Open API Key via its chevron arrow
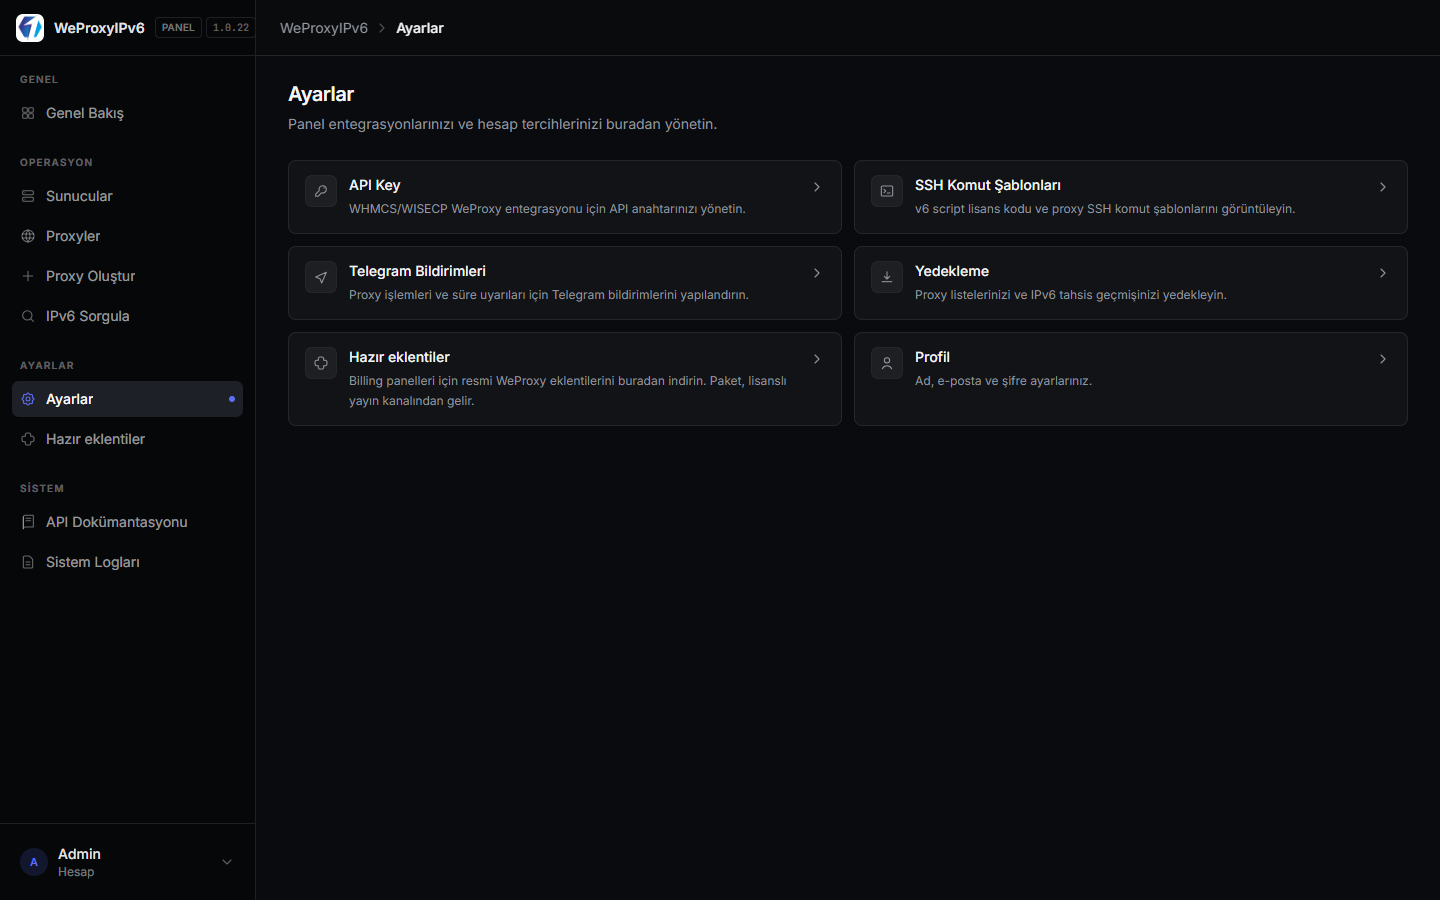 (x=817, y=187)
